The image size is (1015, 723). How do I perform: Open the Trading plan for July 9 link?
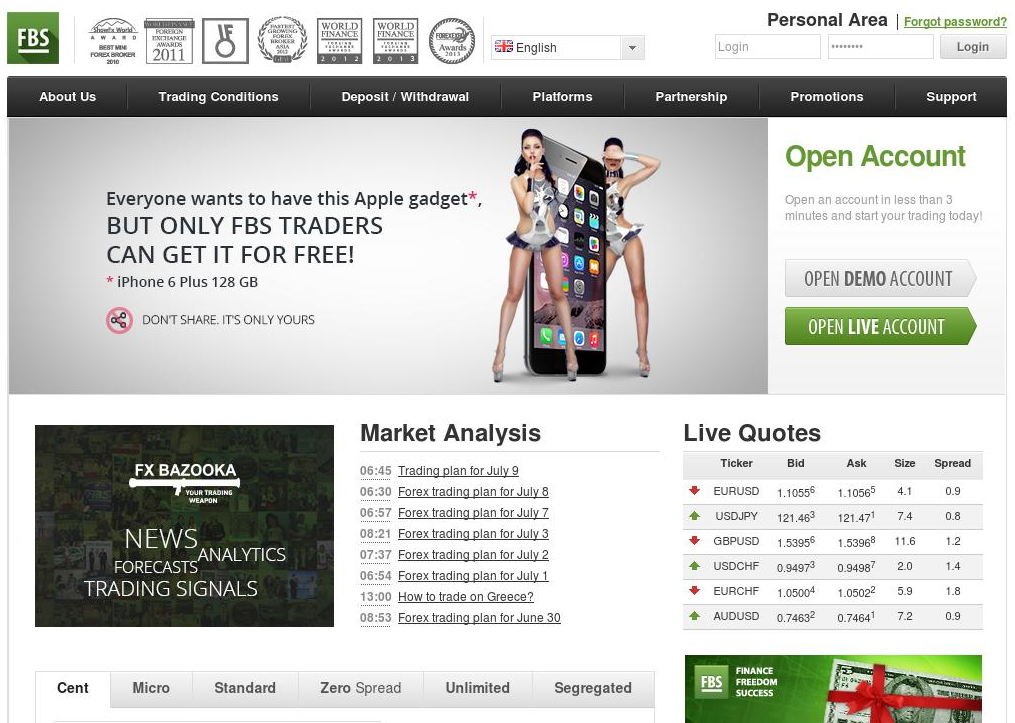click(458, 471)
